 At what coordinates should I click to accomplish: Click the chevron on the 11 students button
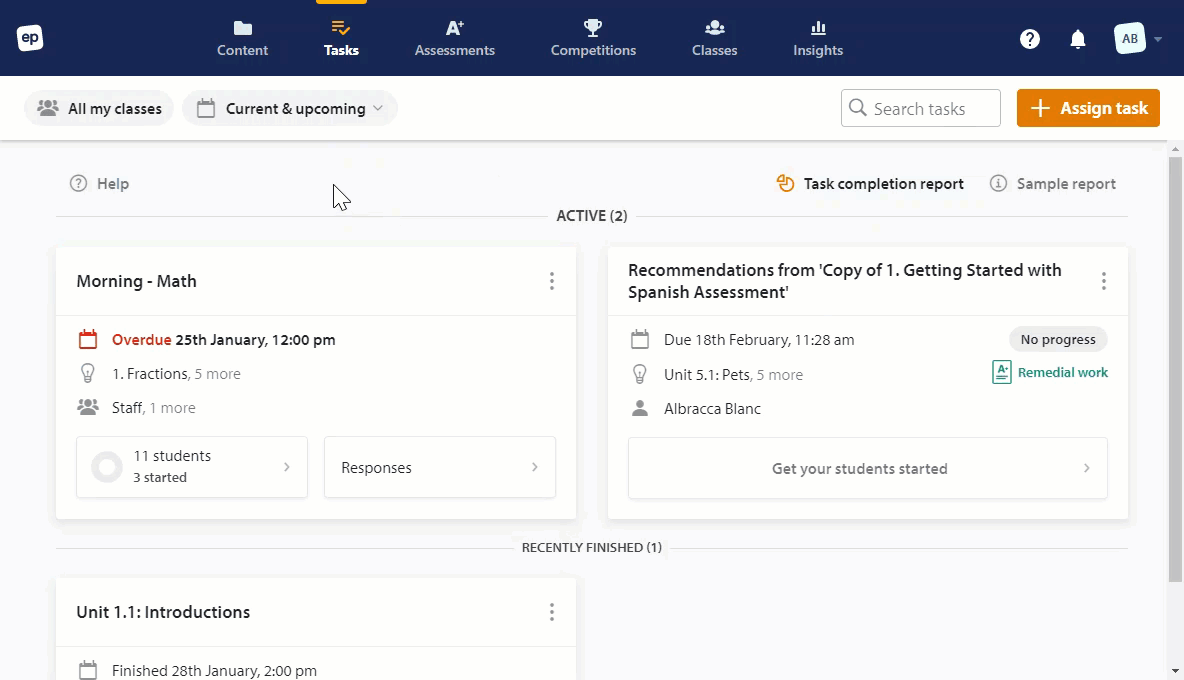tap(287, 467)
